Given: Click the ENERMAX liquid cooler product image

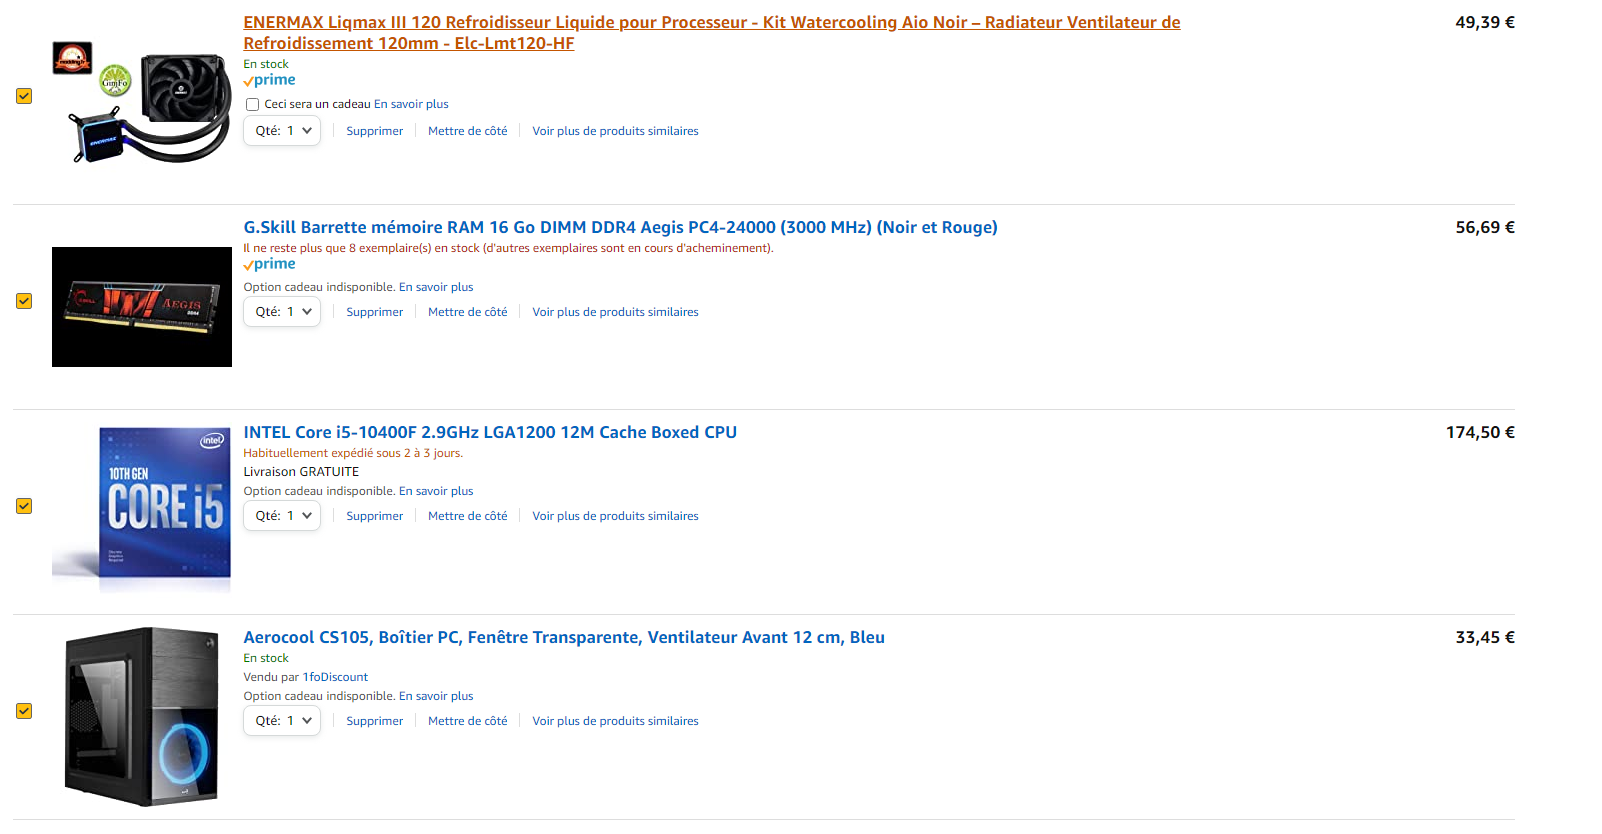Looking at the screenshot, I should (142, 103).
